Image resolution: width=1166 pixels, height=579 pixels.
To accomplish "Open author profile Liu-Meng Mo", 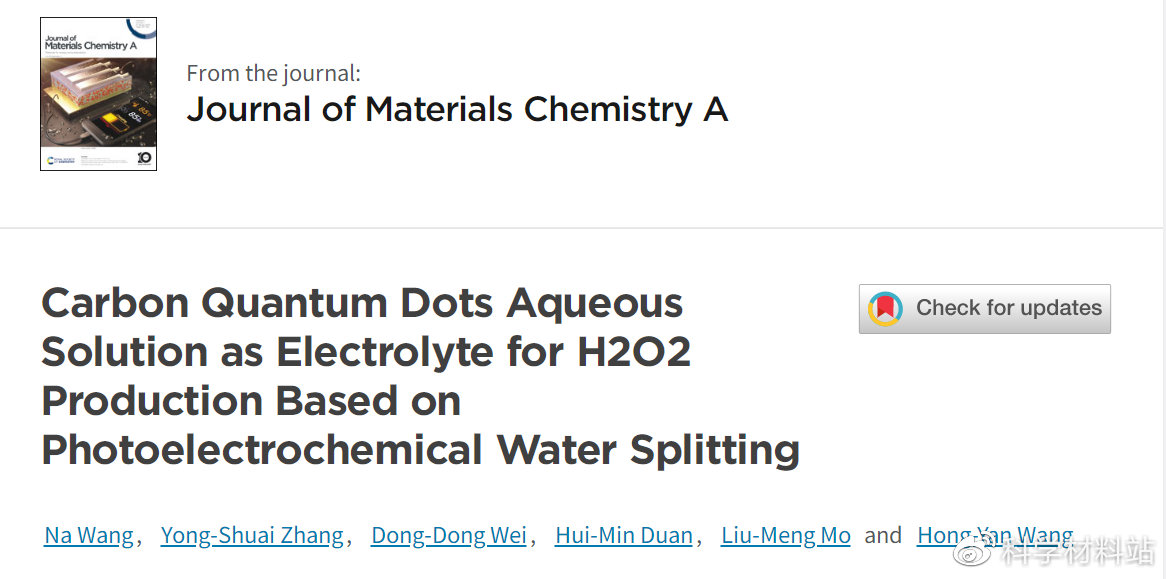I will coord(785,535).
